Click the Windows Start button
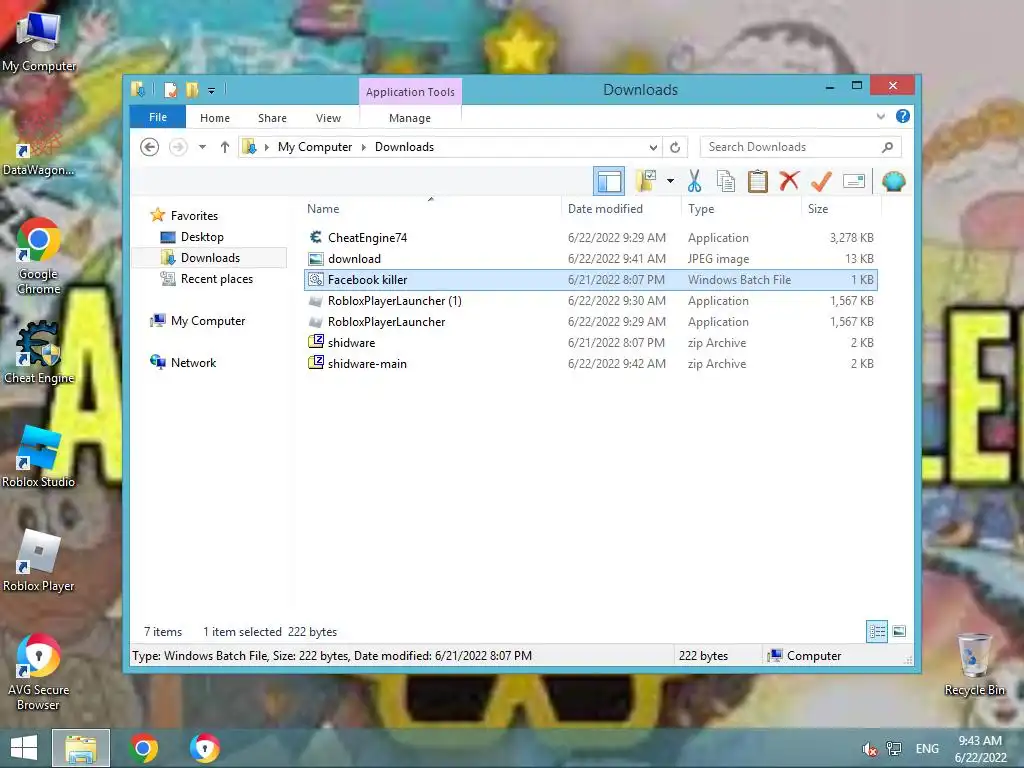This screenshot has width=1024, height=768. 24,748
